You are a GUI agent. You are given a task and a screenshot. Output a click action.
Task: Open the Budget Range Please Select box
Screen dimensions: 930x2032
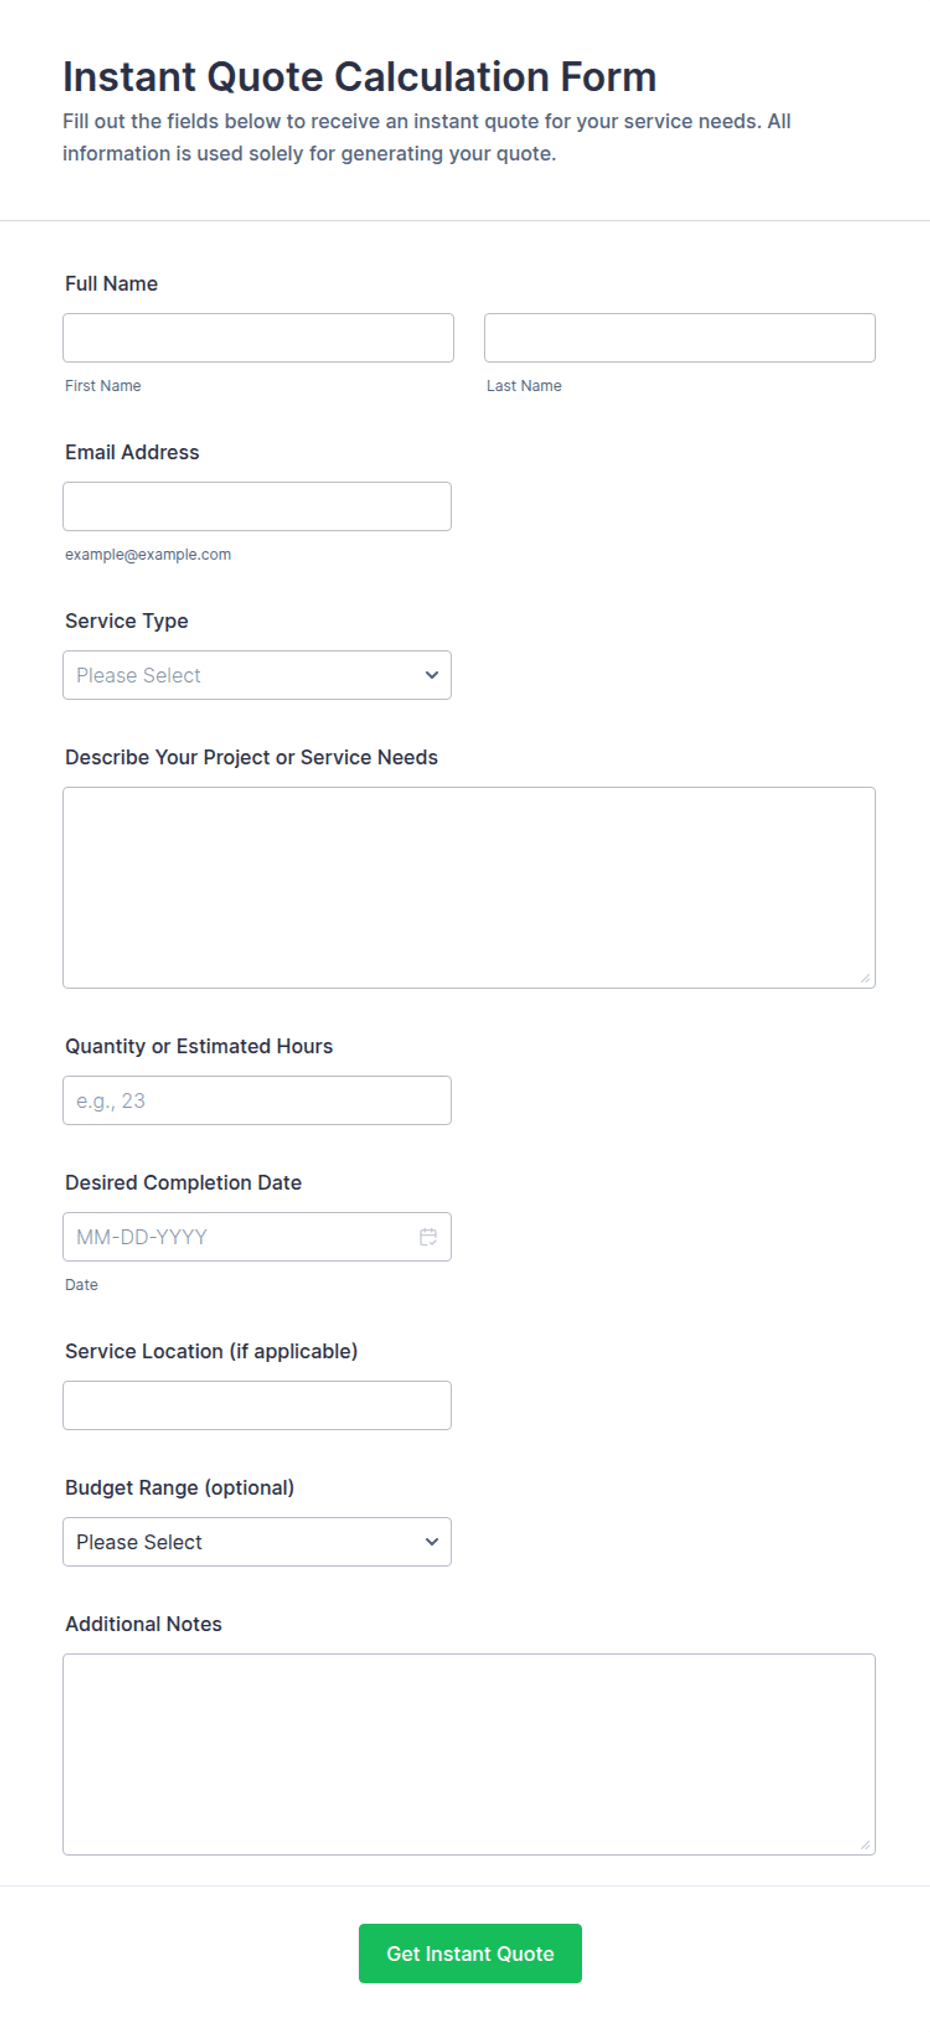[257, 1542]
